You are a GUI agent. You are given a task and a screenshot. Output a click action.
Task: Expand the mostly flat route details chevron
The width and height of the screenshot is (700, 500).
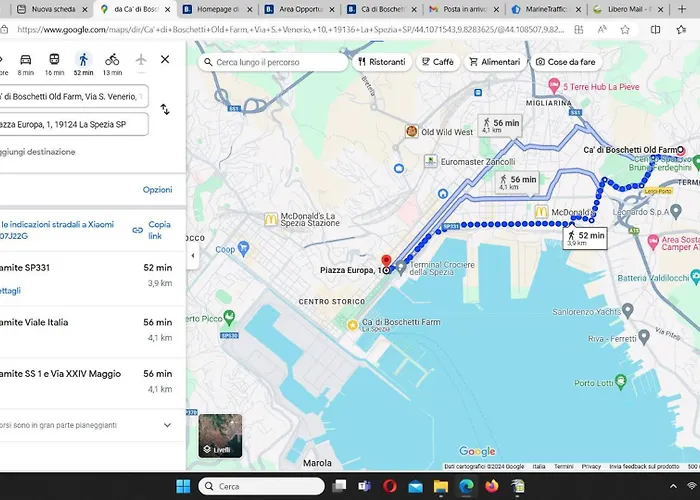click(x=166, y=424)
